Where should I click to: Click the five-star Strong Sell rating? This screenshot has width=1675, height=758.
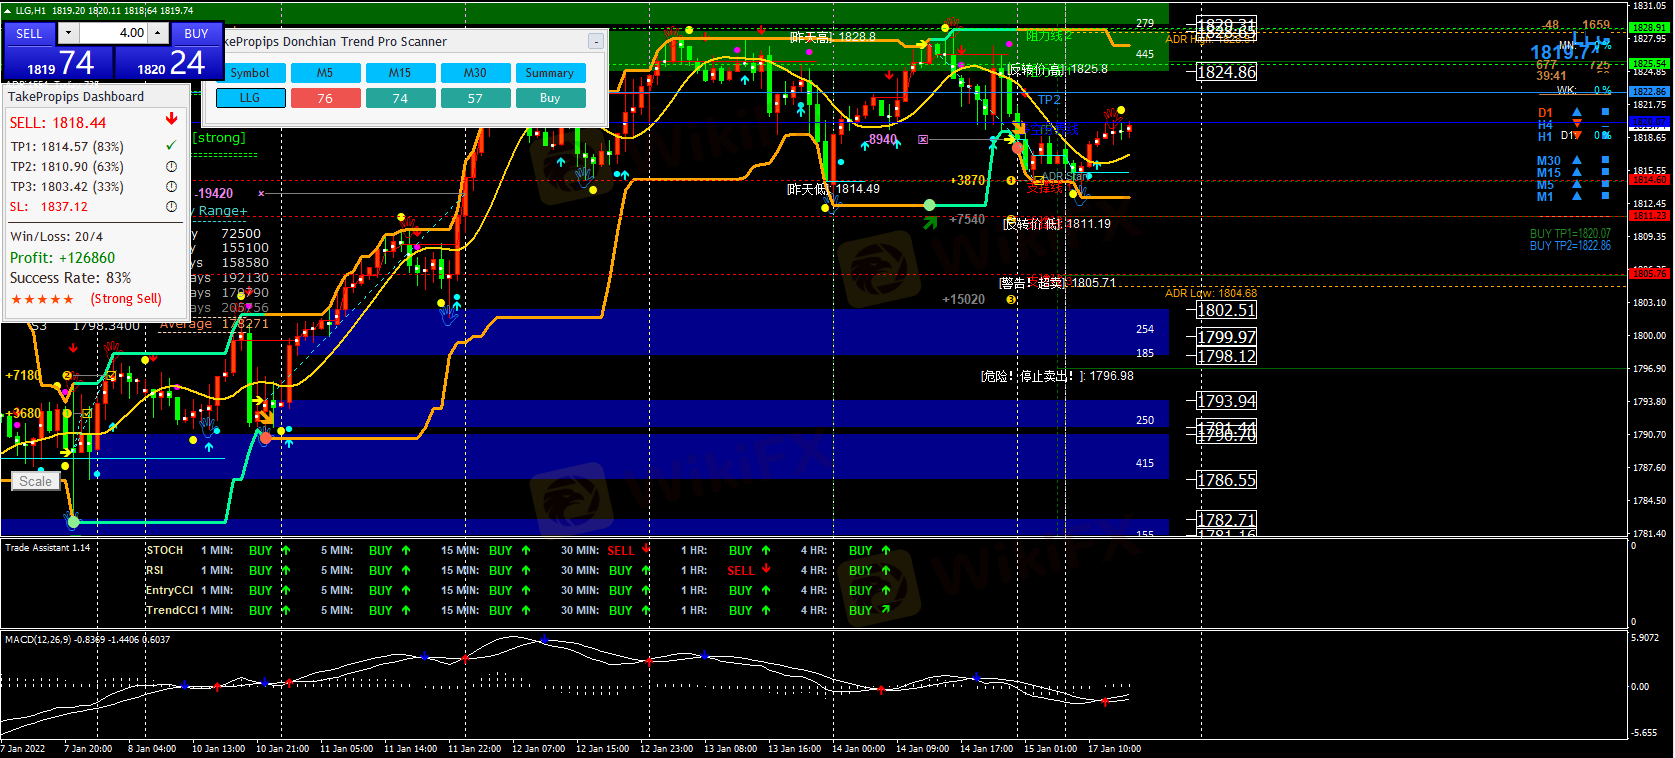42,299
